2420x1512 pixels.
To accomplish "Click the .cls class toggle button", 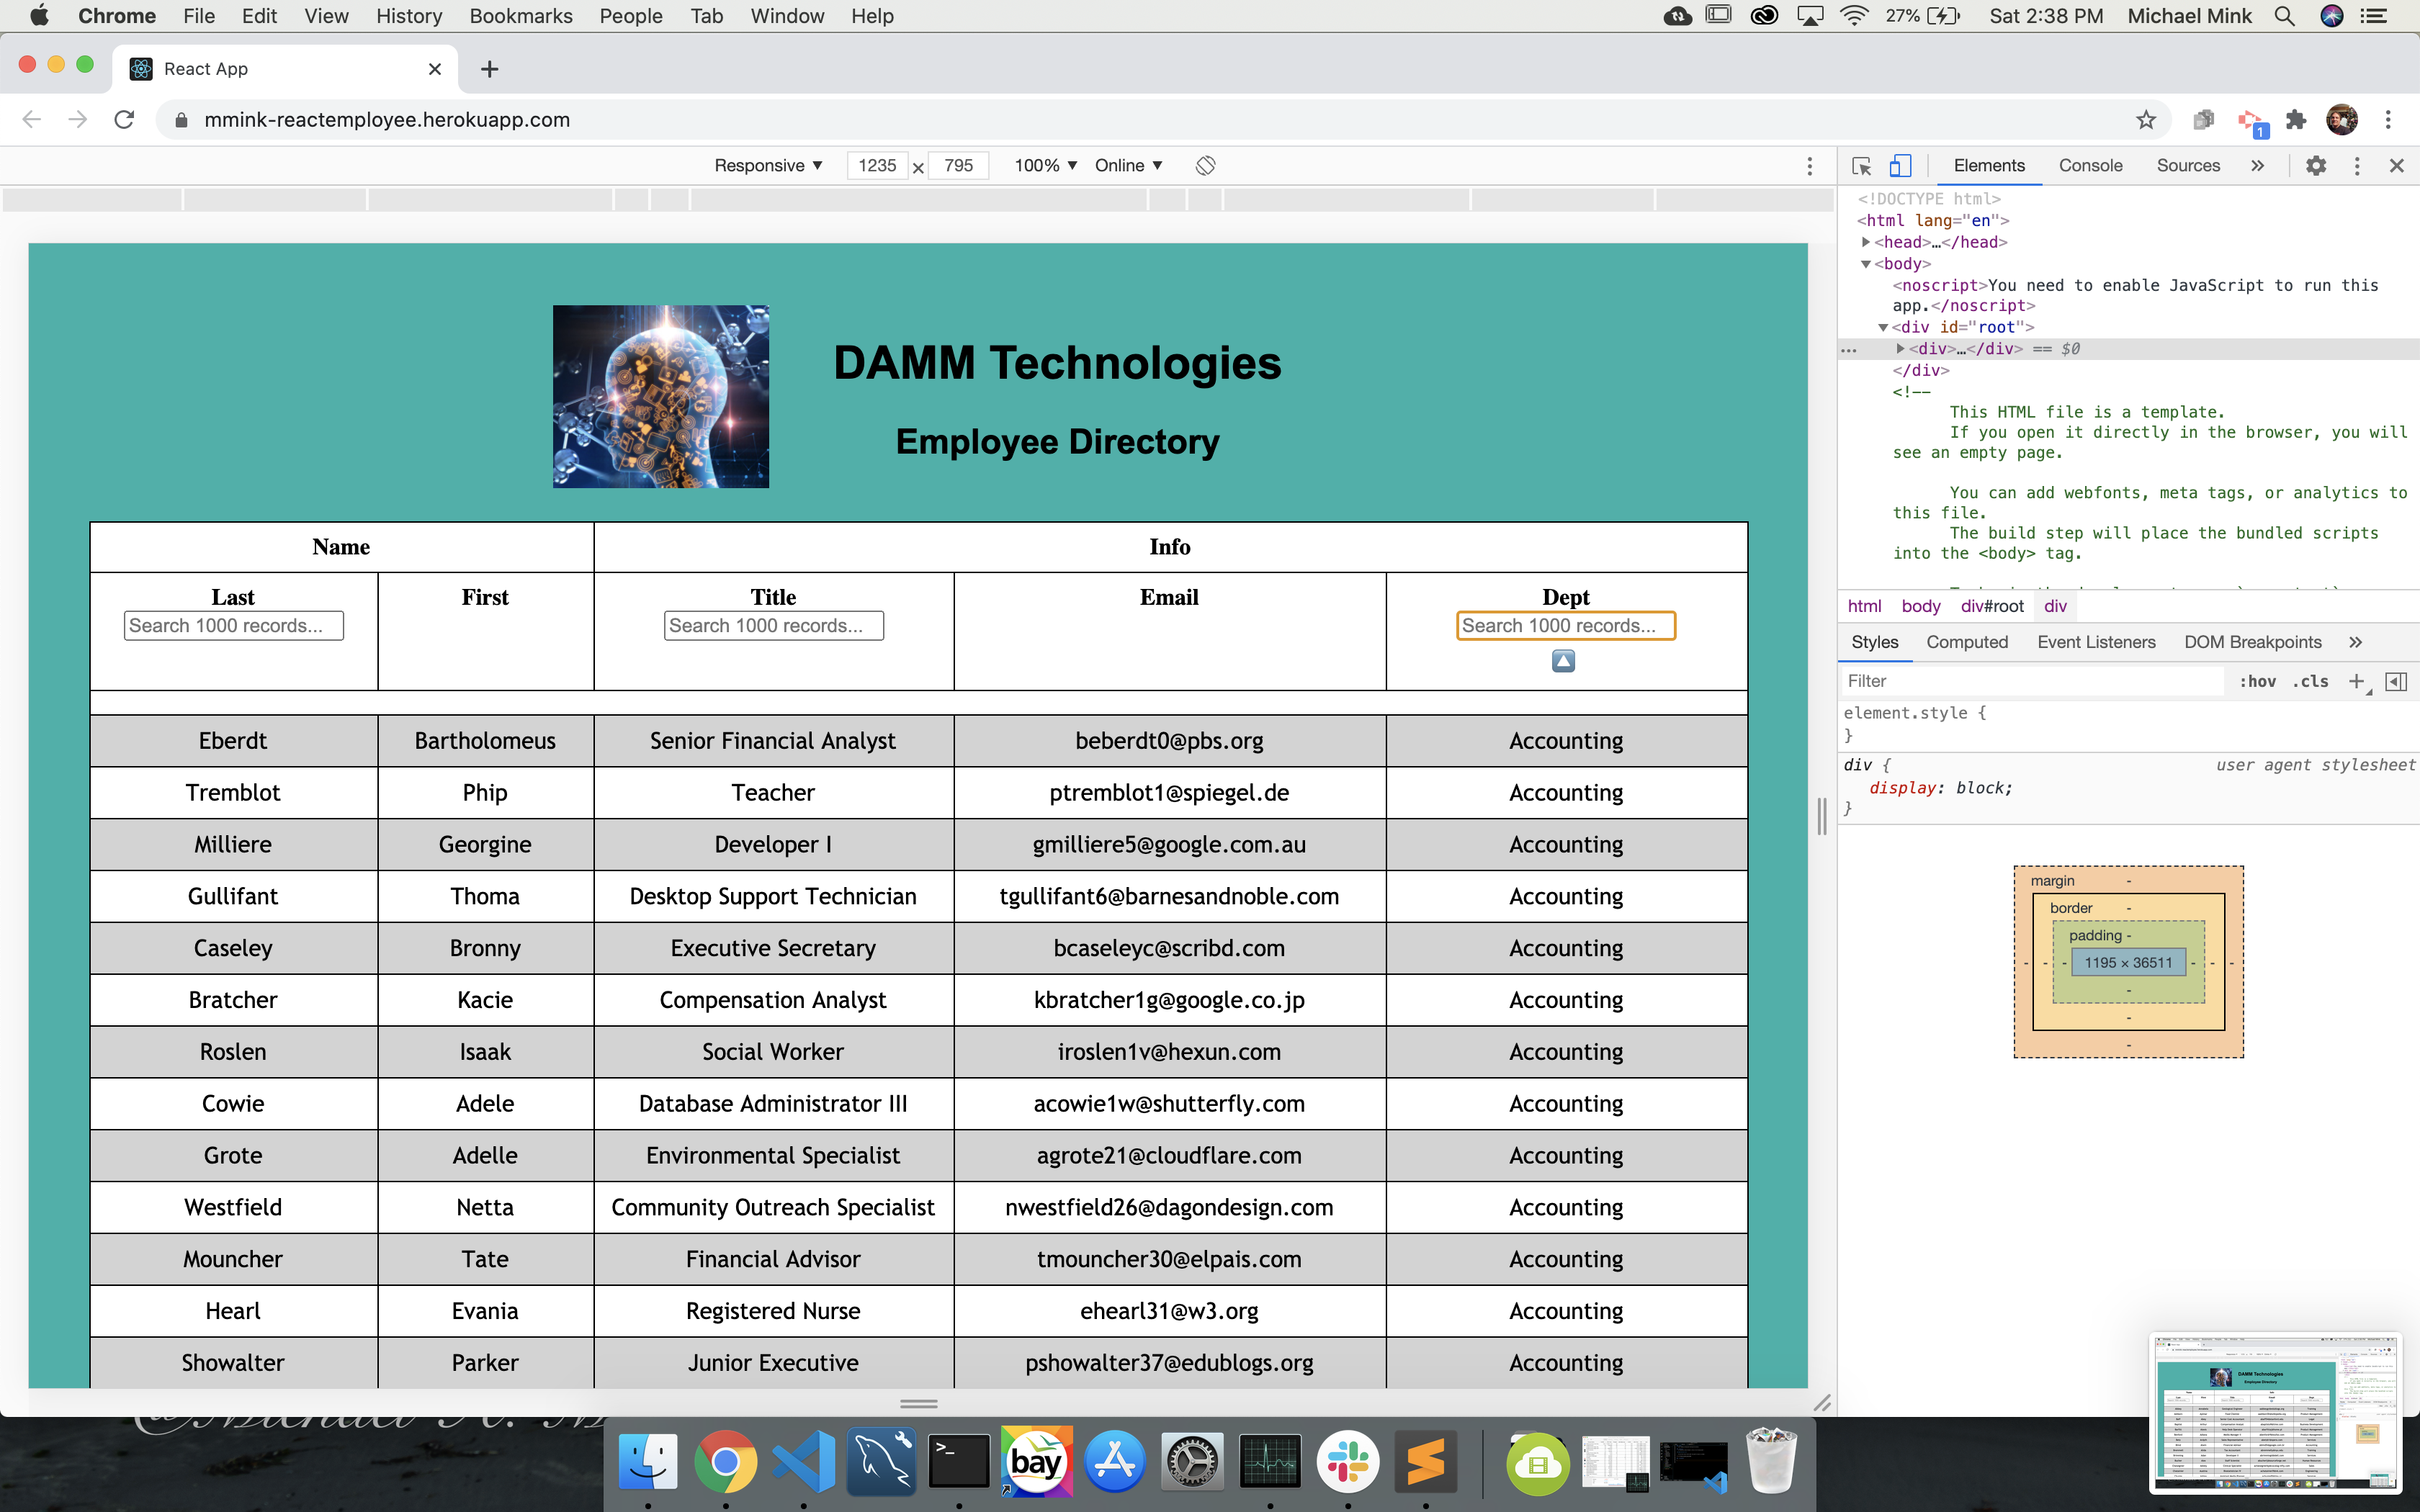I will point(2310,681).
